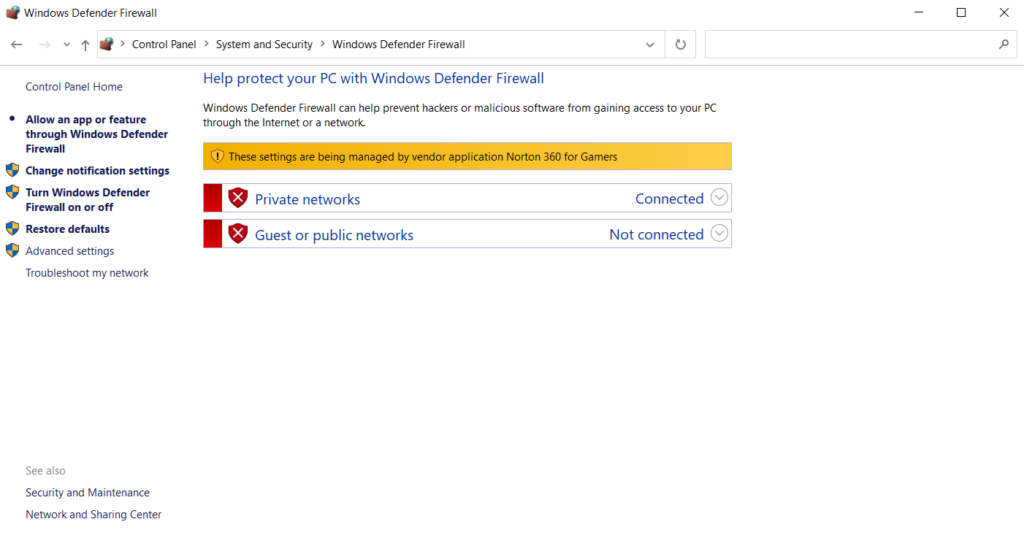Click red shield icon for Private networks

[x=238, y=198]
